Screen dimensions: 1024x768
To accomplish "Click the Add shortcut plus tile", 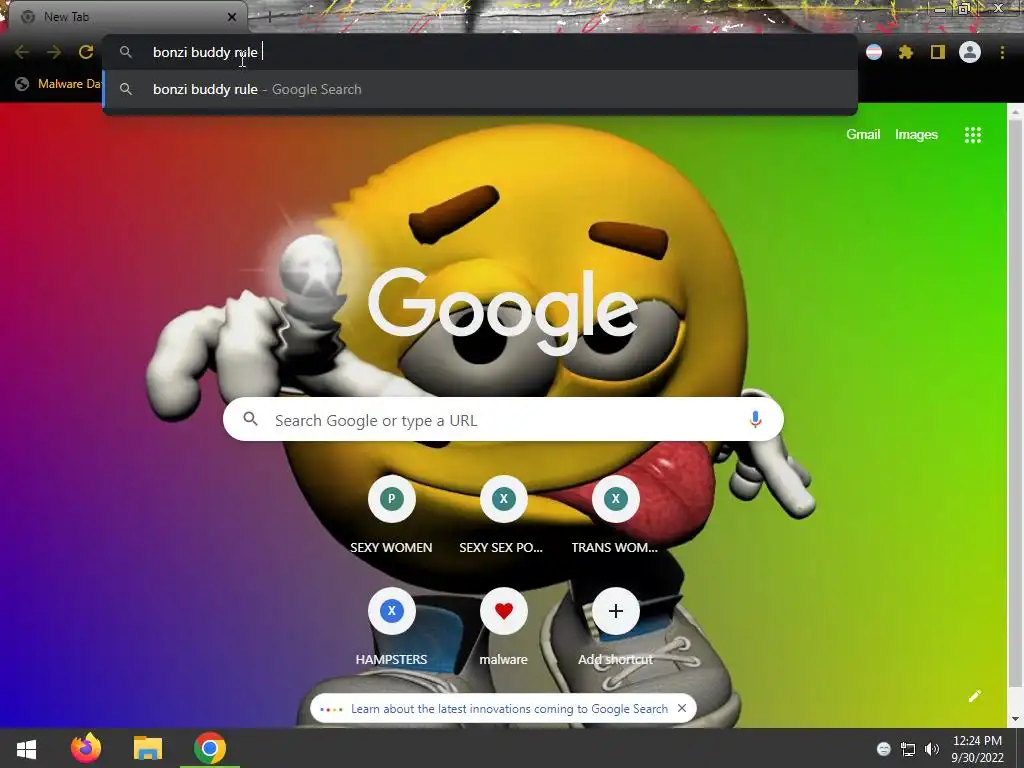I will tap(615, 628).
